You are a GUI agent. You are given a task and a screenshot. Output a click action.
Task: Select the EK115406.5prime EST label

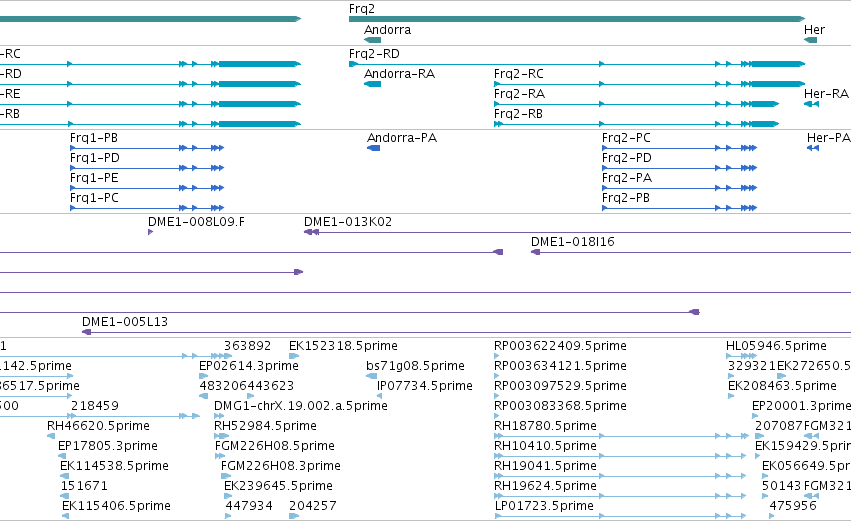pyautogui.click(x=116, y=506)
